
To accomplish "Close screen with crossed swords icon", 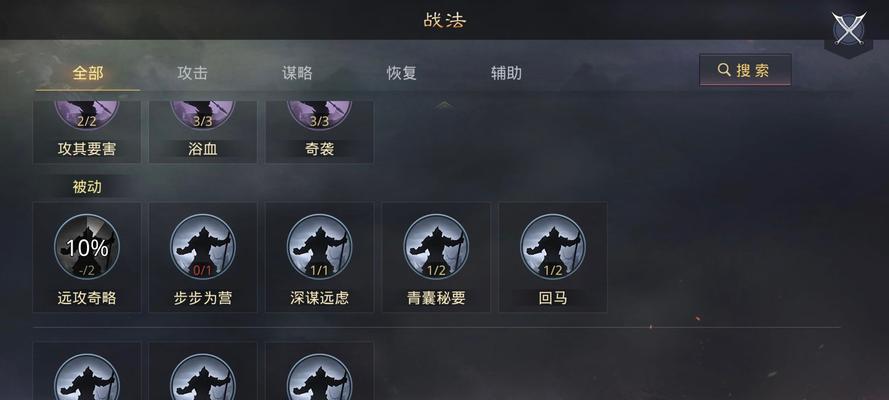I will point(848,28).
